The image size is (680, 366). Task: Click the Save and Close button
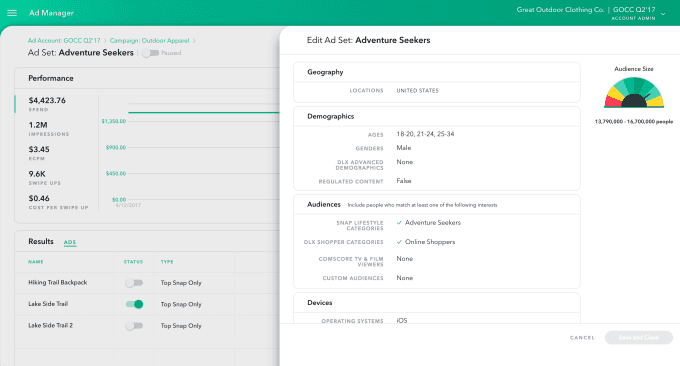click(638, 337)
